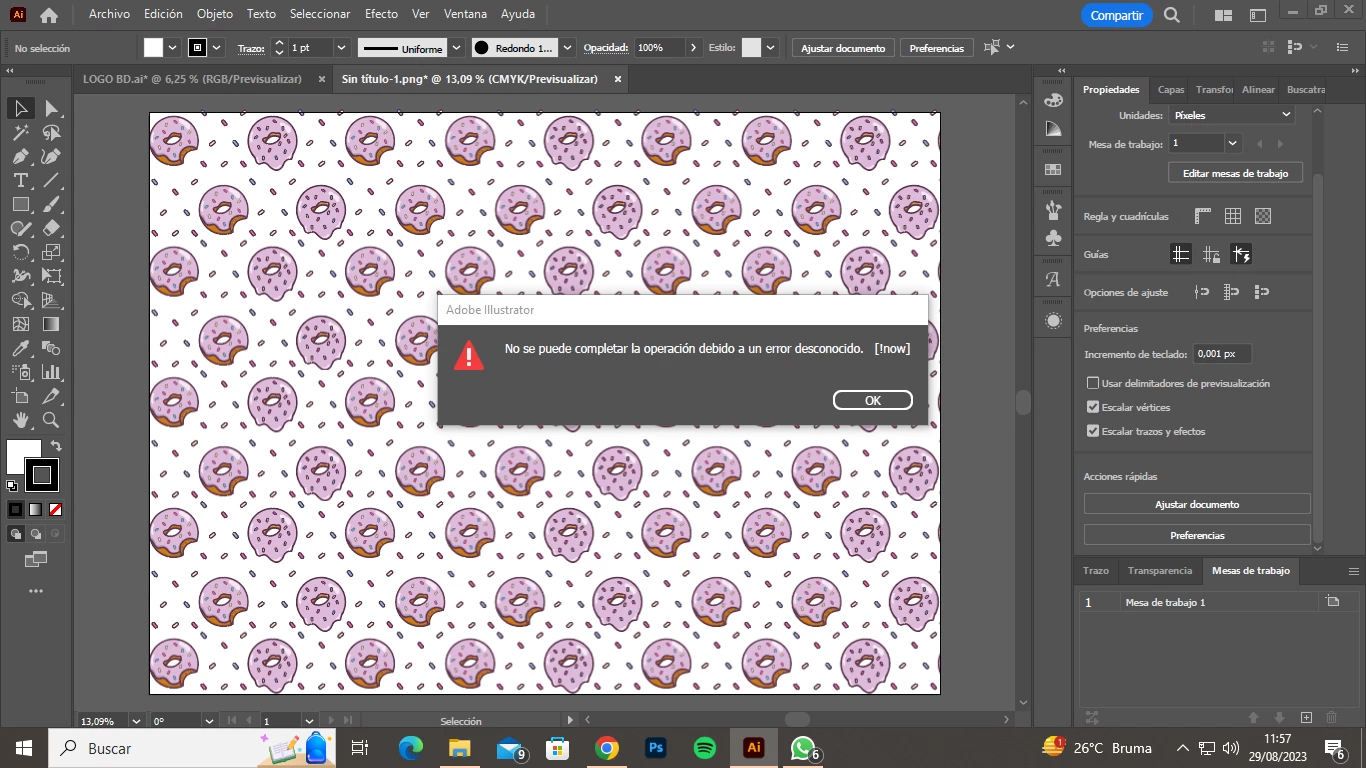The height and width of the screenshot is (768, 1366).
Task: Select the Rotate tool
Action: coord(21,252)
